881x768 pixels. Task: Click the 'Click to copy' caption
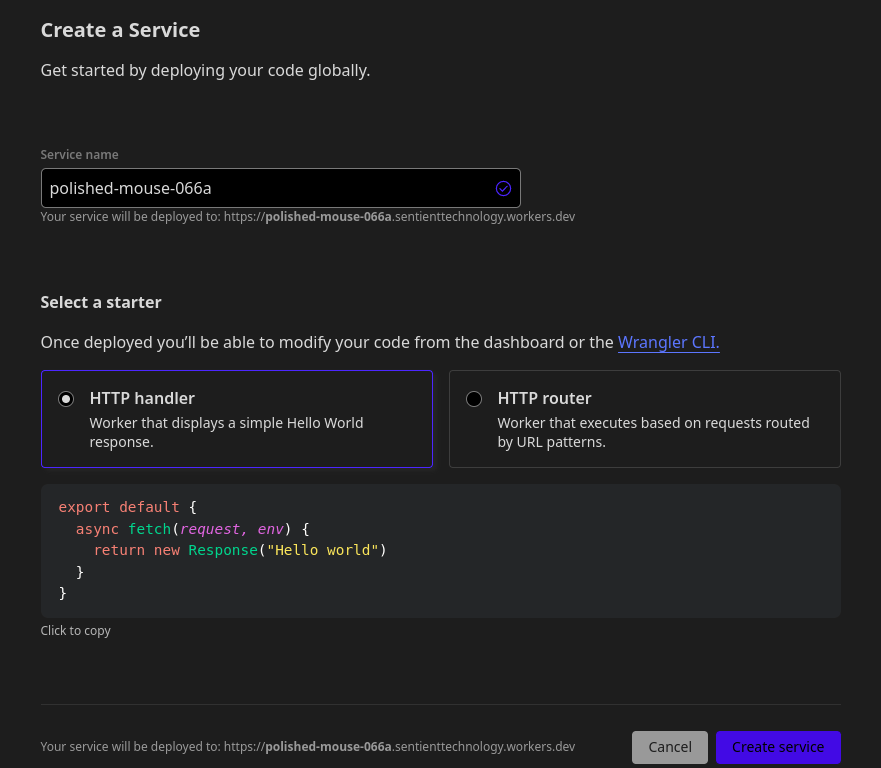[76, 631]
